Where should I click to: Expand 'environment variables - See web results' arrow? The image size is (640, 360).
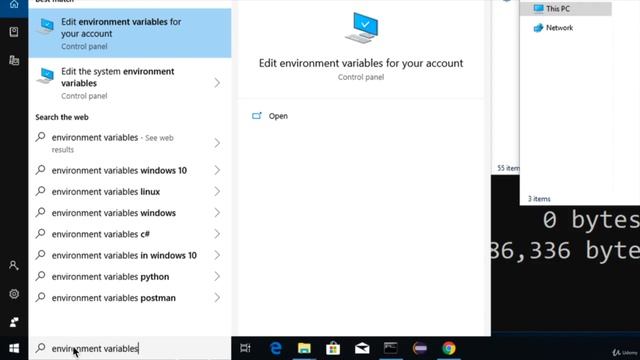217,143
